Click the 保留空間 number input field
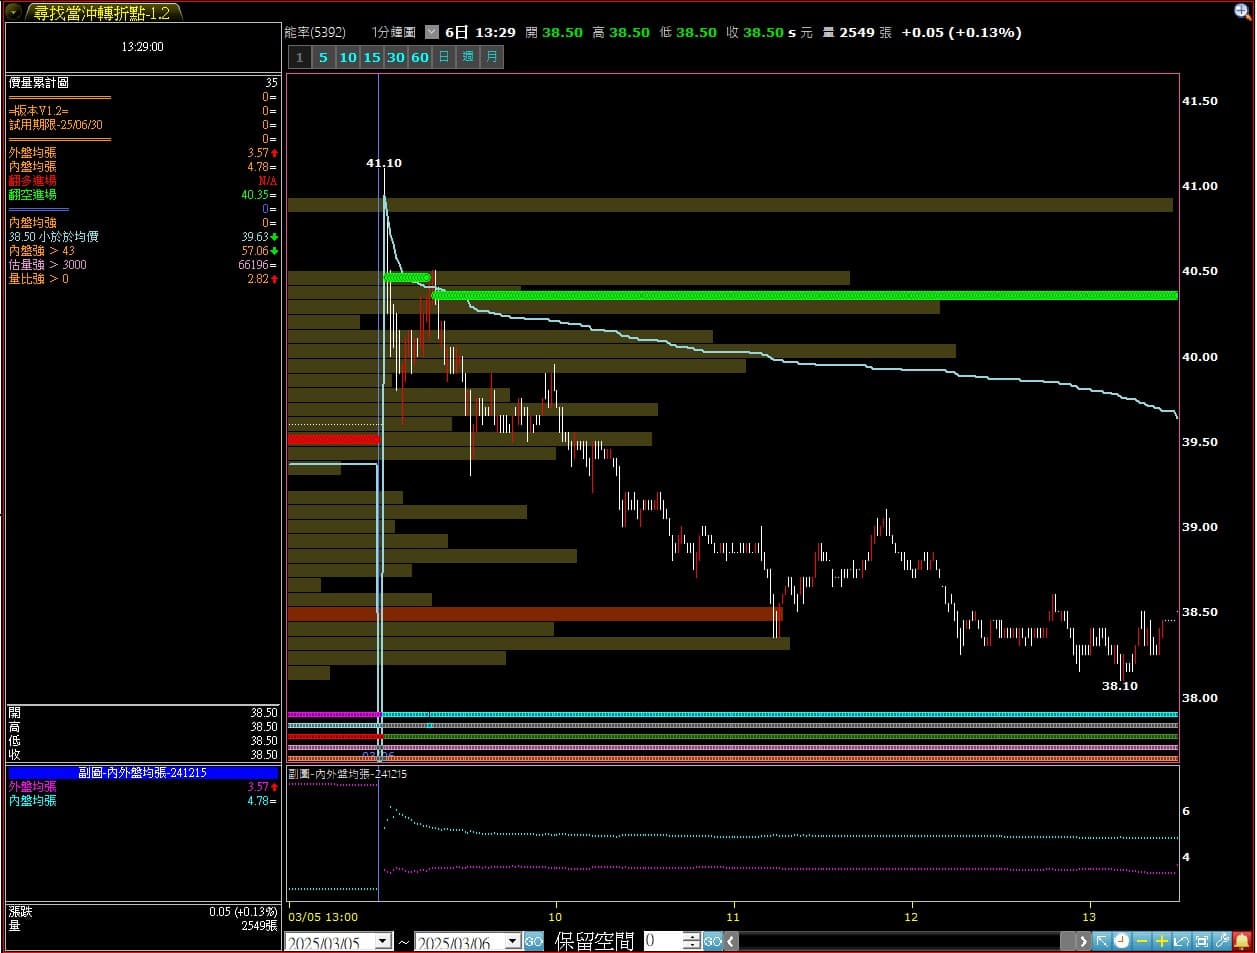This screenshot has width=1257, height=953. (x=662, y=941)
